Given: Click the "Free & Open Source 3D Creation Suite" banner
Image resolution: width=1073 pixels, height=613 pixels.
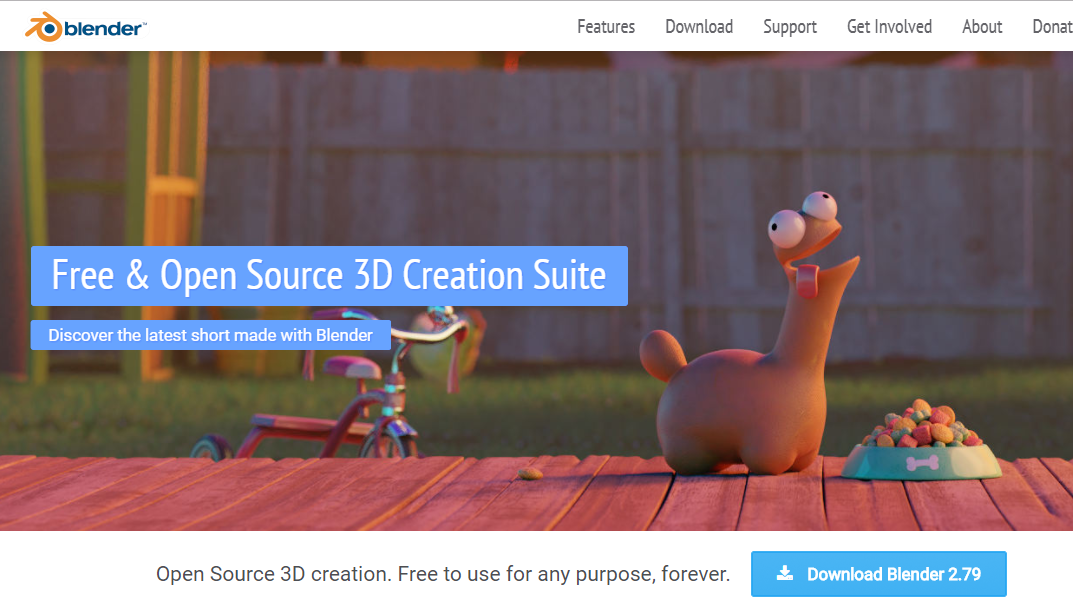Looking at the screenshot, I should (329, 275).
